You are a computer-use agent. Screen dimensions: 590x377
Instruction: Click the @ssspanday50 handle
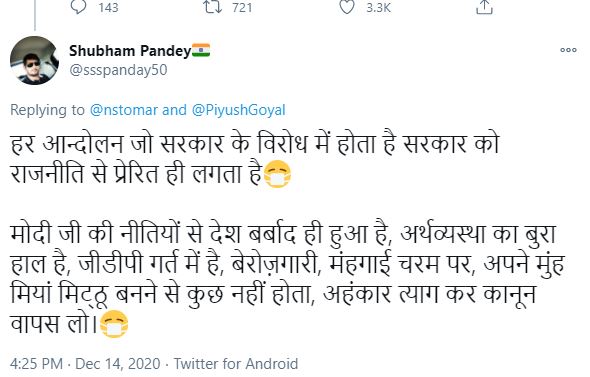click(118, 70)
